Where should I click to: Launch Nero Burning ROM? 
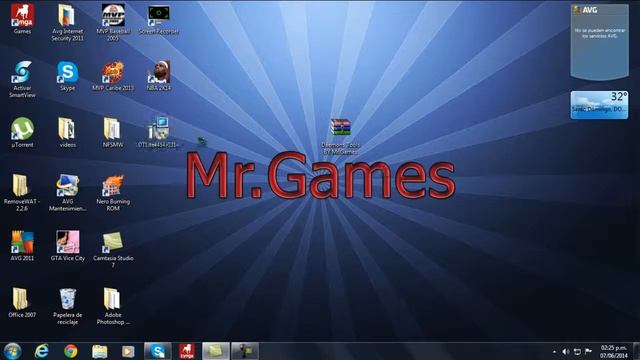pos(113,193)
